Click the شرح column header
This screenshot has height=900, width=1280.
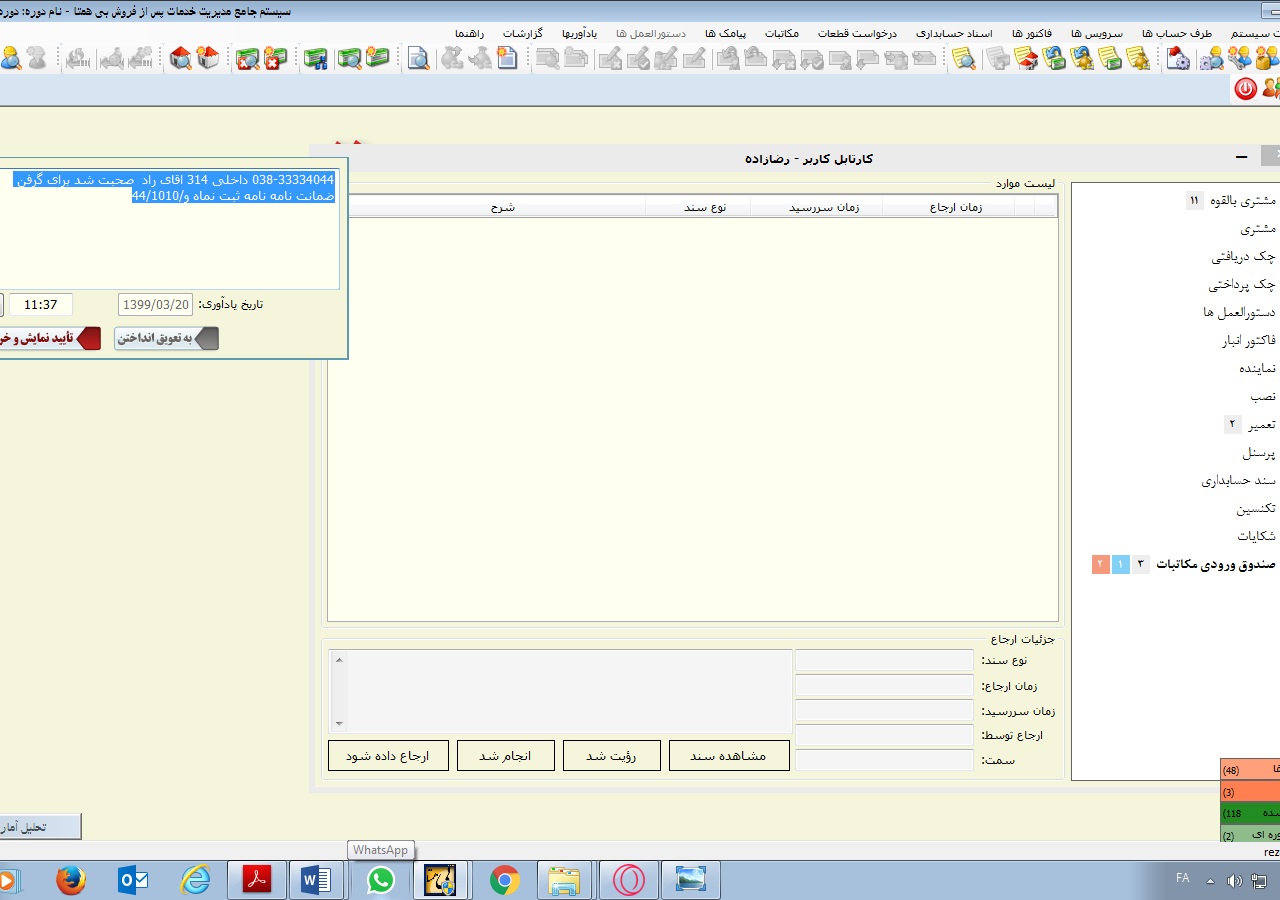pos(502,207)
